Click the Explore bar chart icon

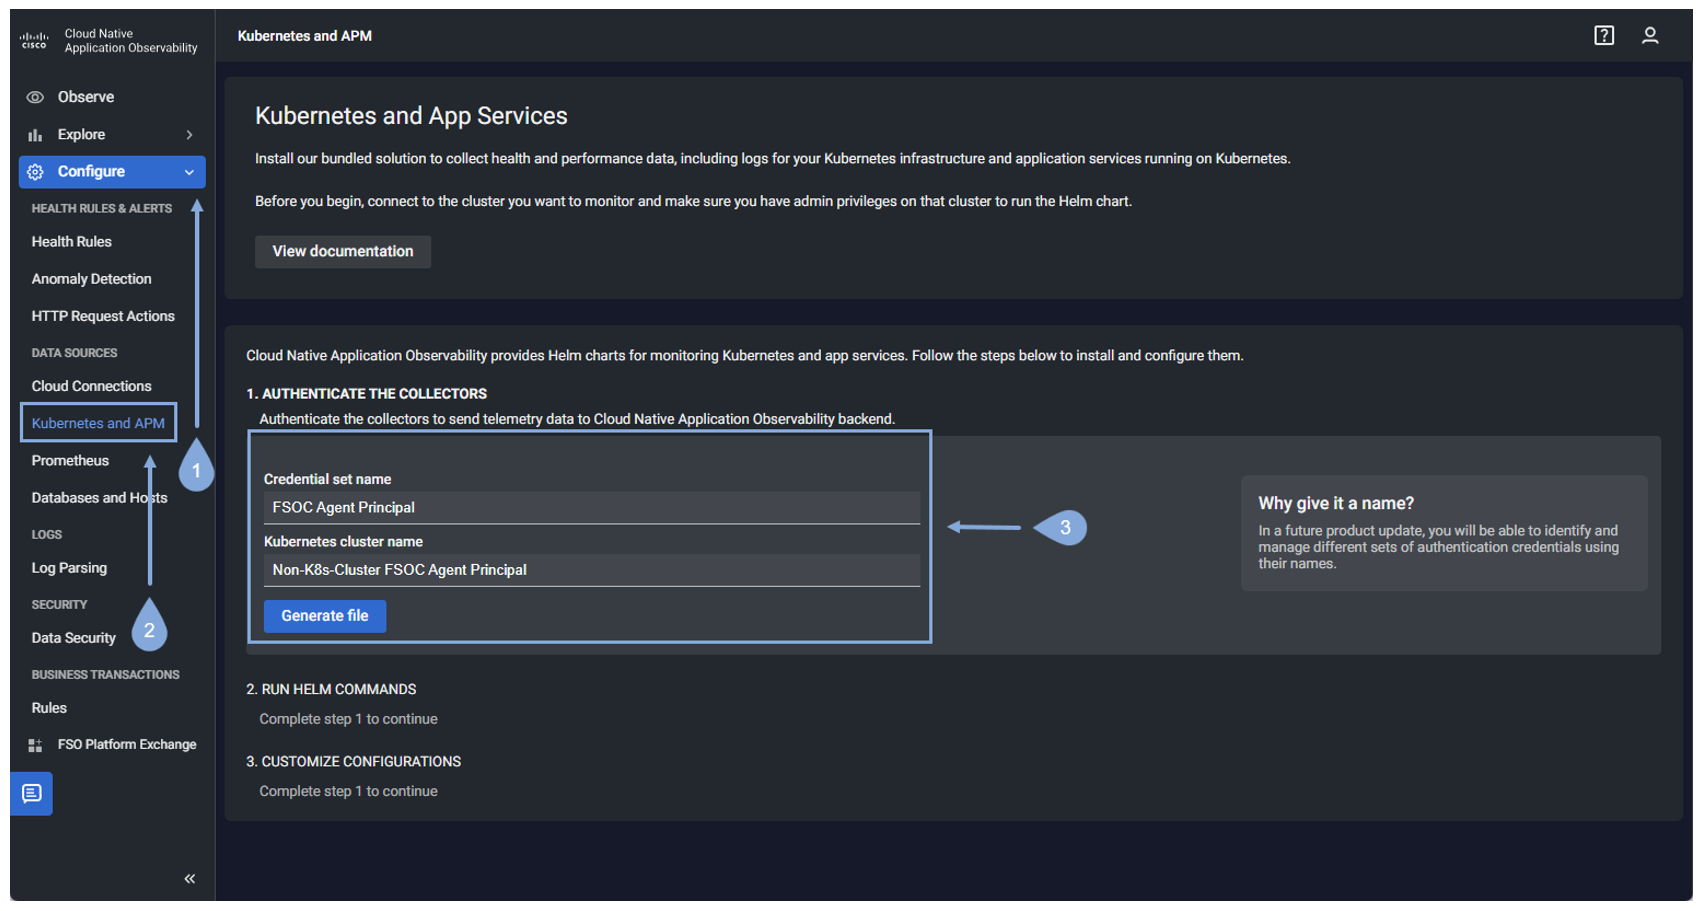pos(35,135)
